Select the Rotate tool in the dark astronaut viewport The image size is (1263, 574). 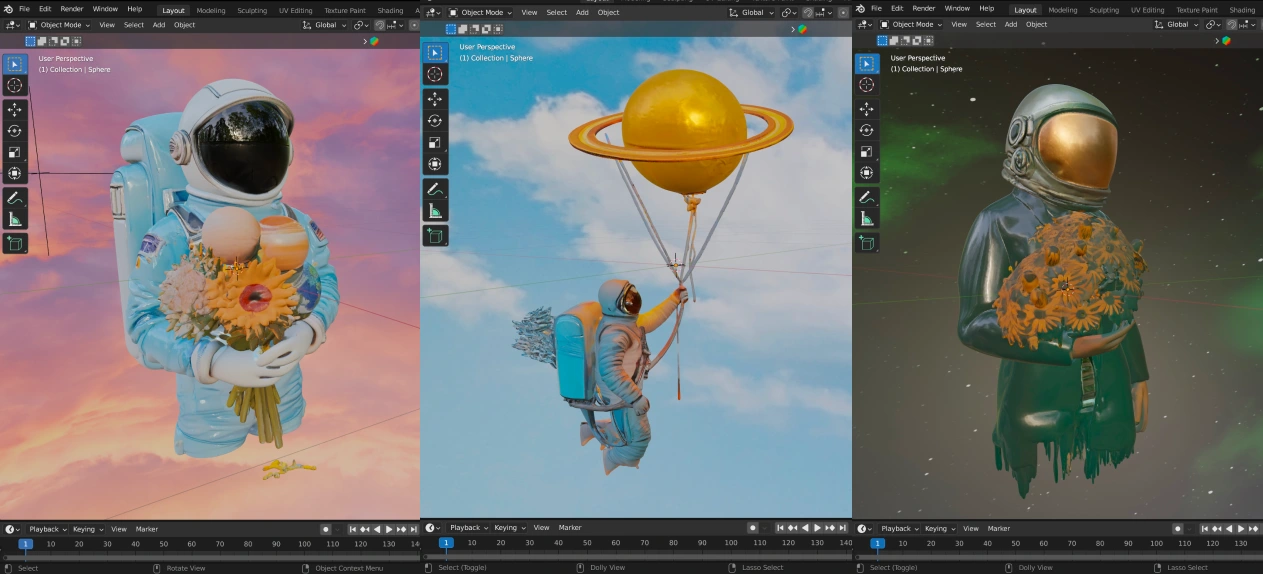click(x=867, y=130)
